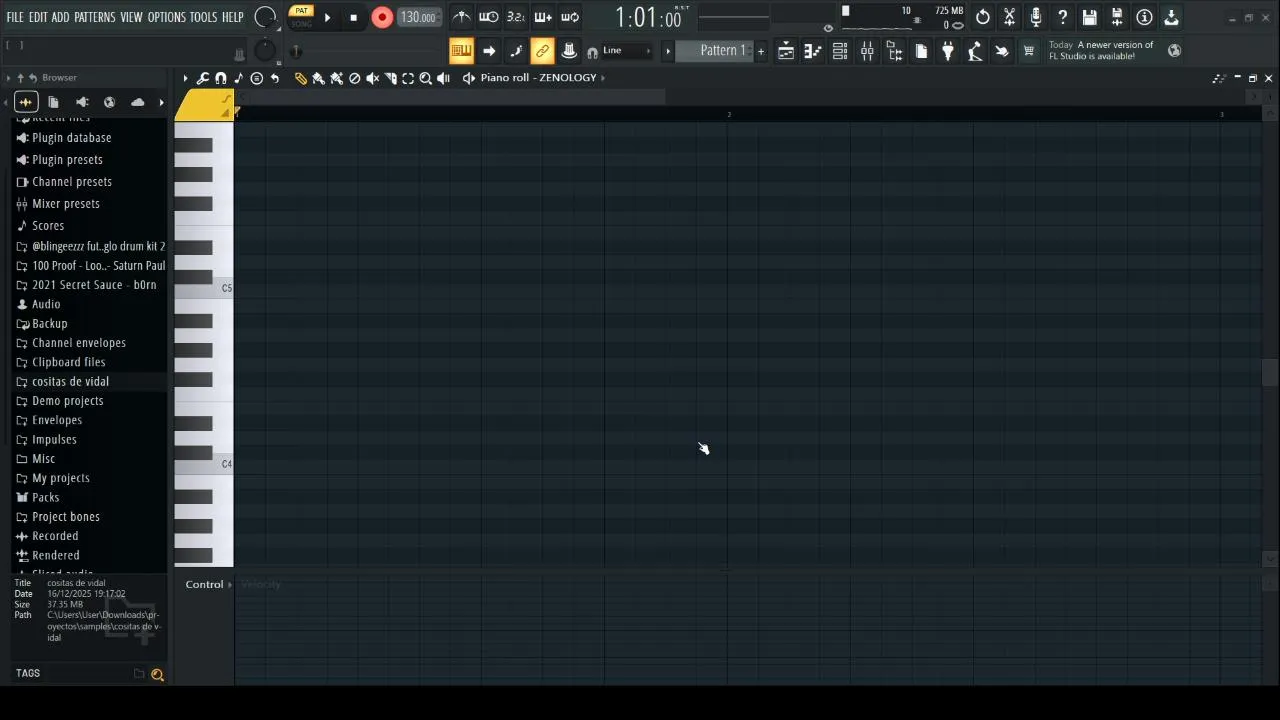Switch browser to the sounds waveform tab
Screen dimensions: 1280x720
(26, 102)
